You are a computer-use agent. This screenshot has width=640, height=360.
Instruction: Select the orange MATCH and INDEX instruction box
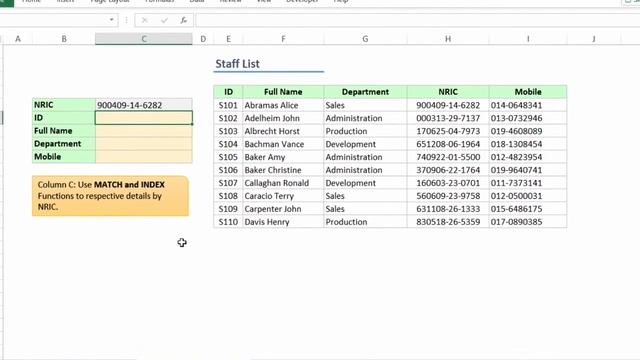(111, 196)
